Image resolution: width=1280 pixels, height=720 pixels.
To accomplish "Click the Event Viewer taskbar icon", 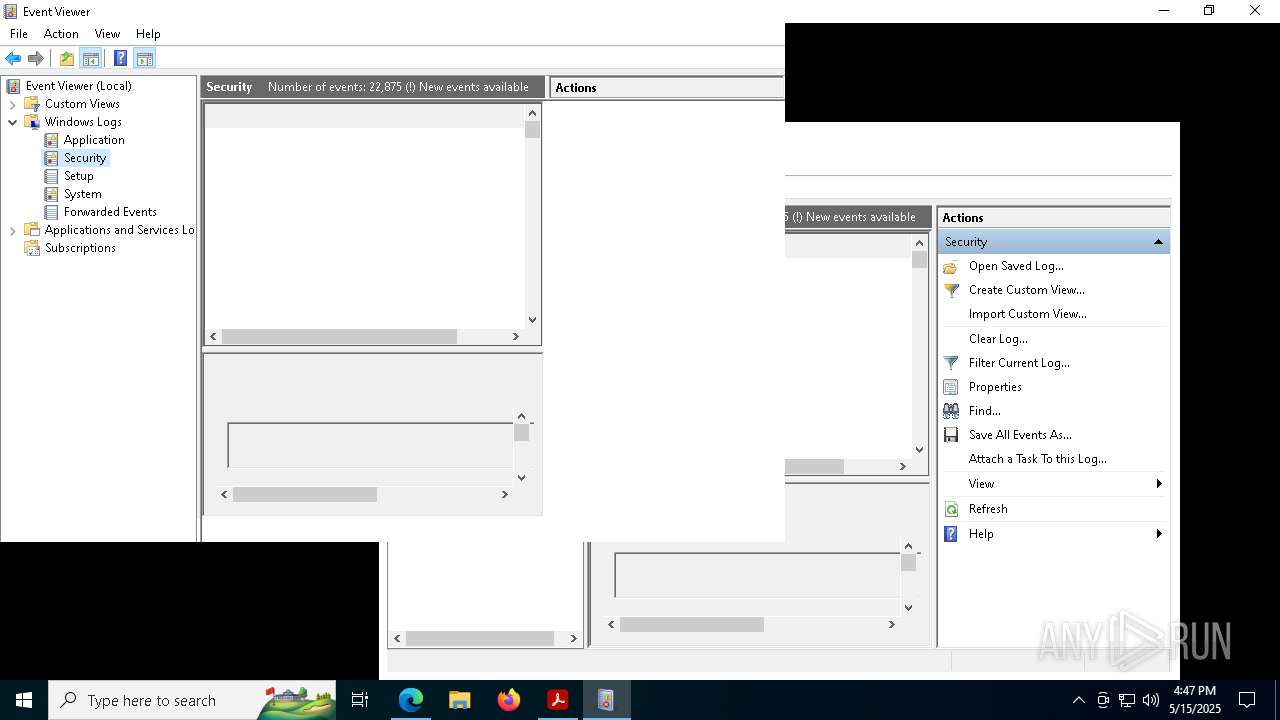I will point(606,700).
